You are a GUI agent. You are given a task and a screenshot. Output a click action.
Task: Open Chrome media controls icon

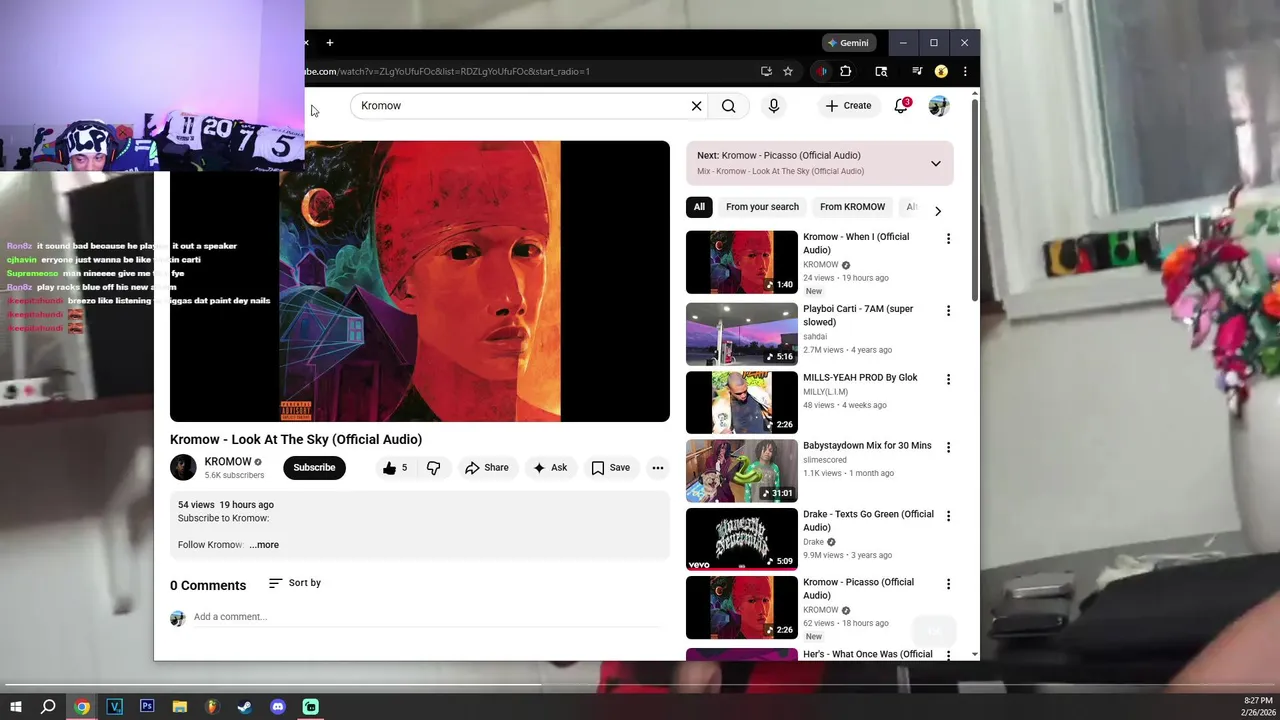click(917, 71)
